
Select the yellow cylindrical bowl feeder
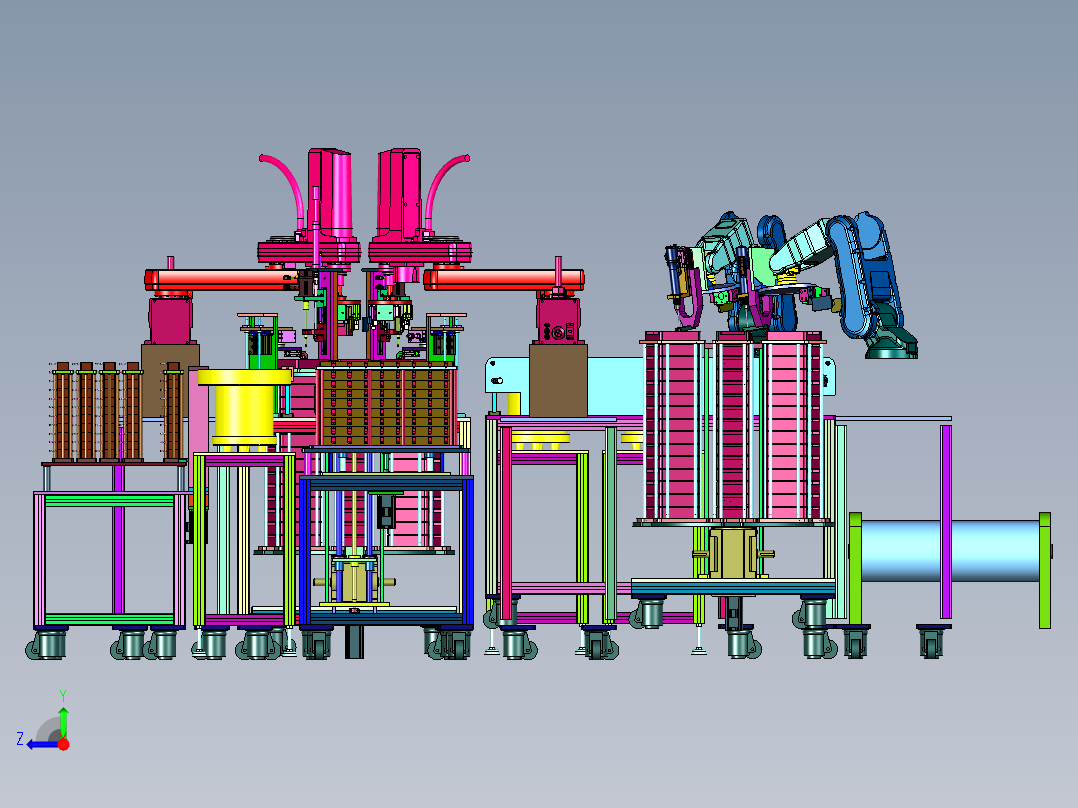(x=245, y=407)
